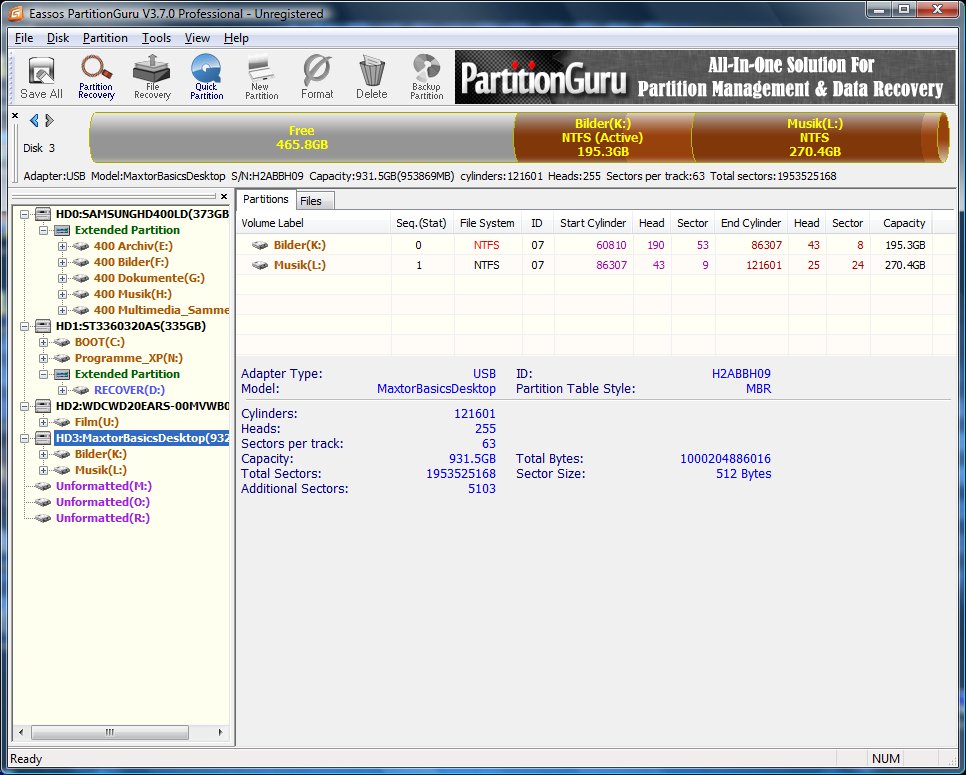Click the Seq.(Stat) column header

(x=421, y=223)
